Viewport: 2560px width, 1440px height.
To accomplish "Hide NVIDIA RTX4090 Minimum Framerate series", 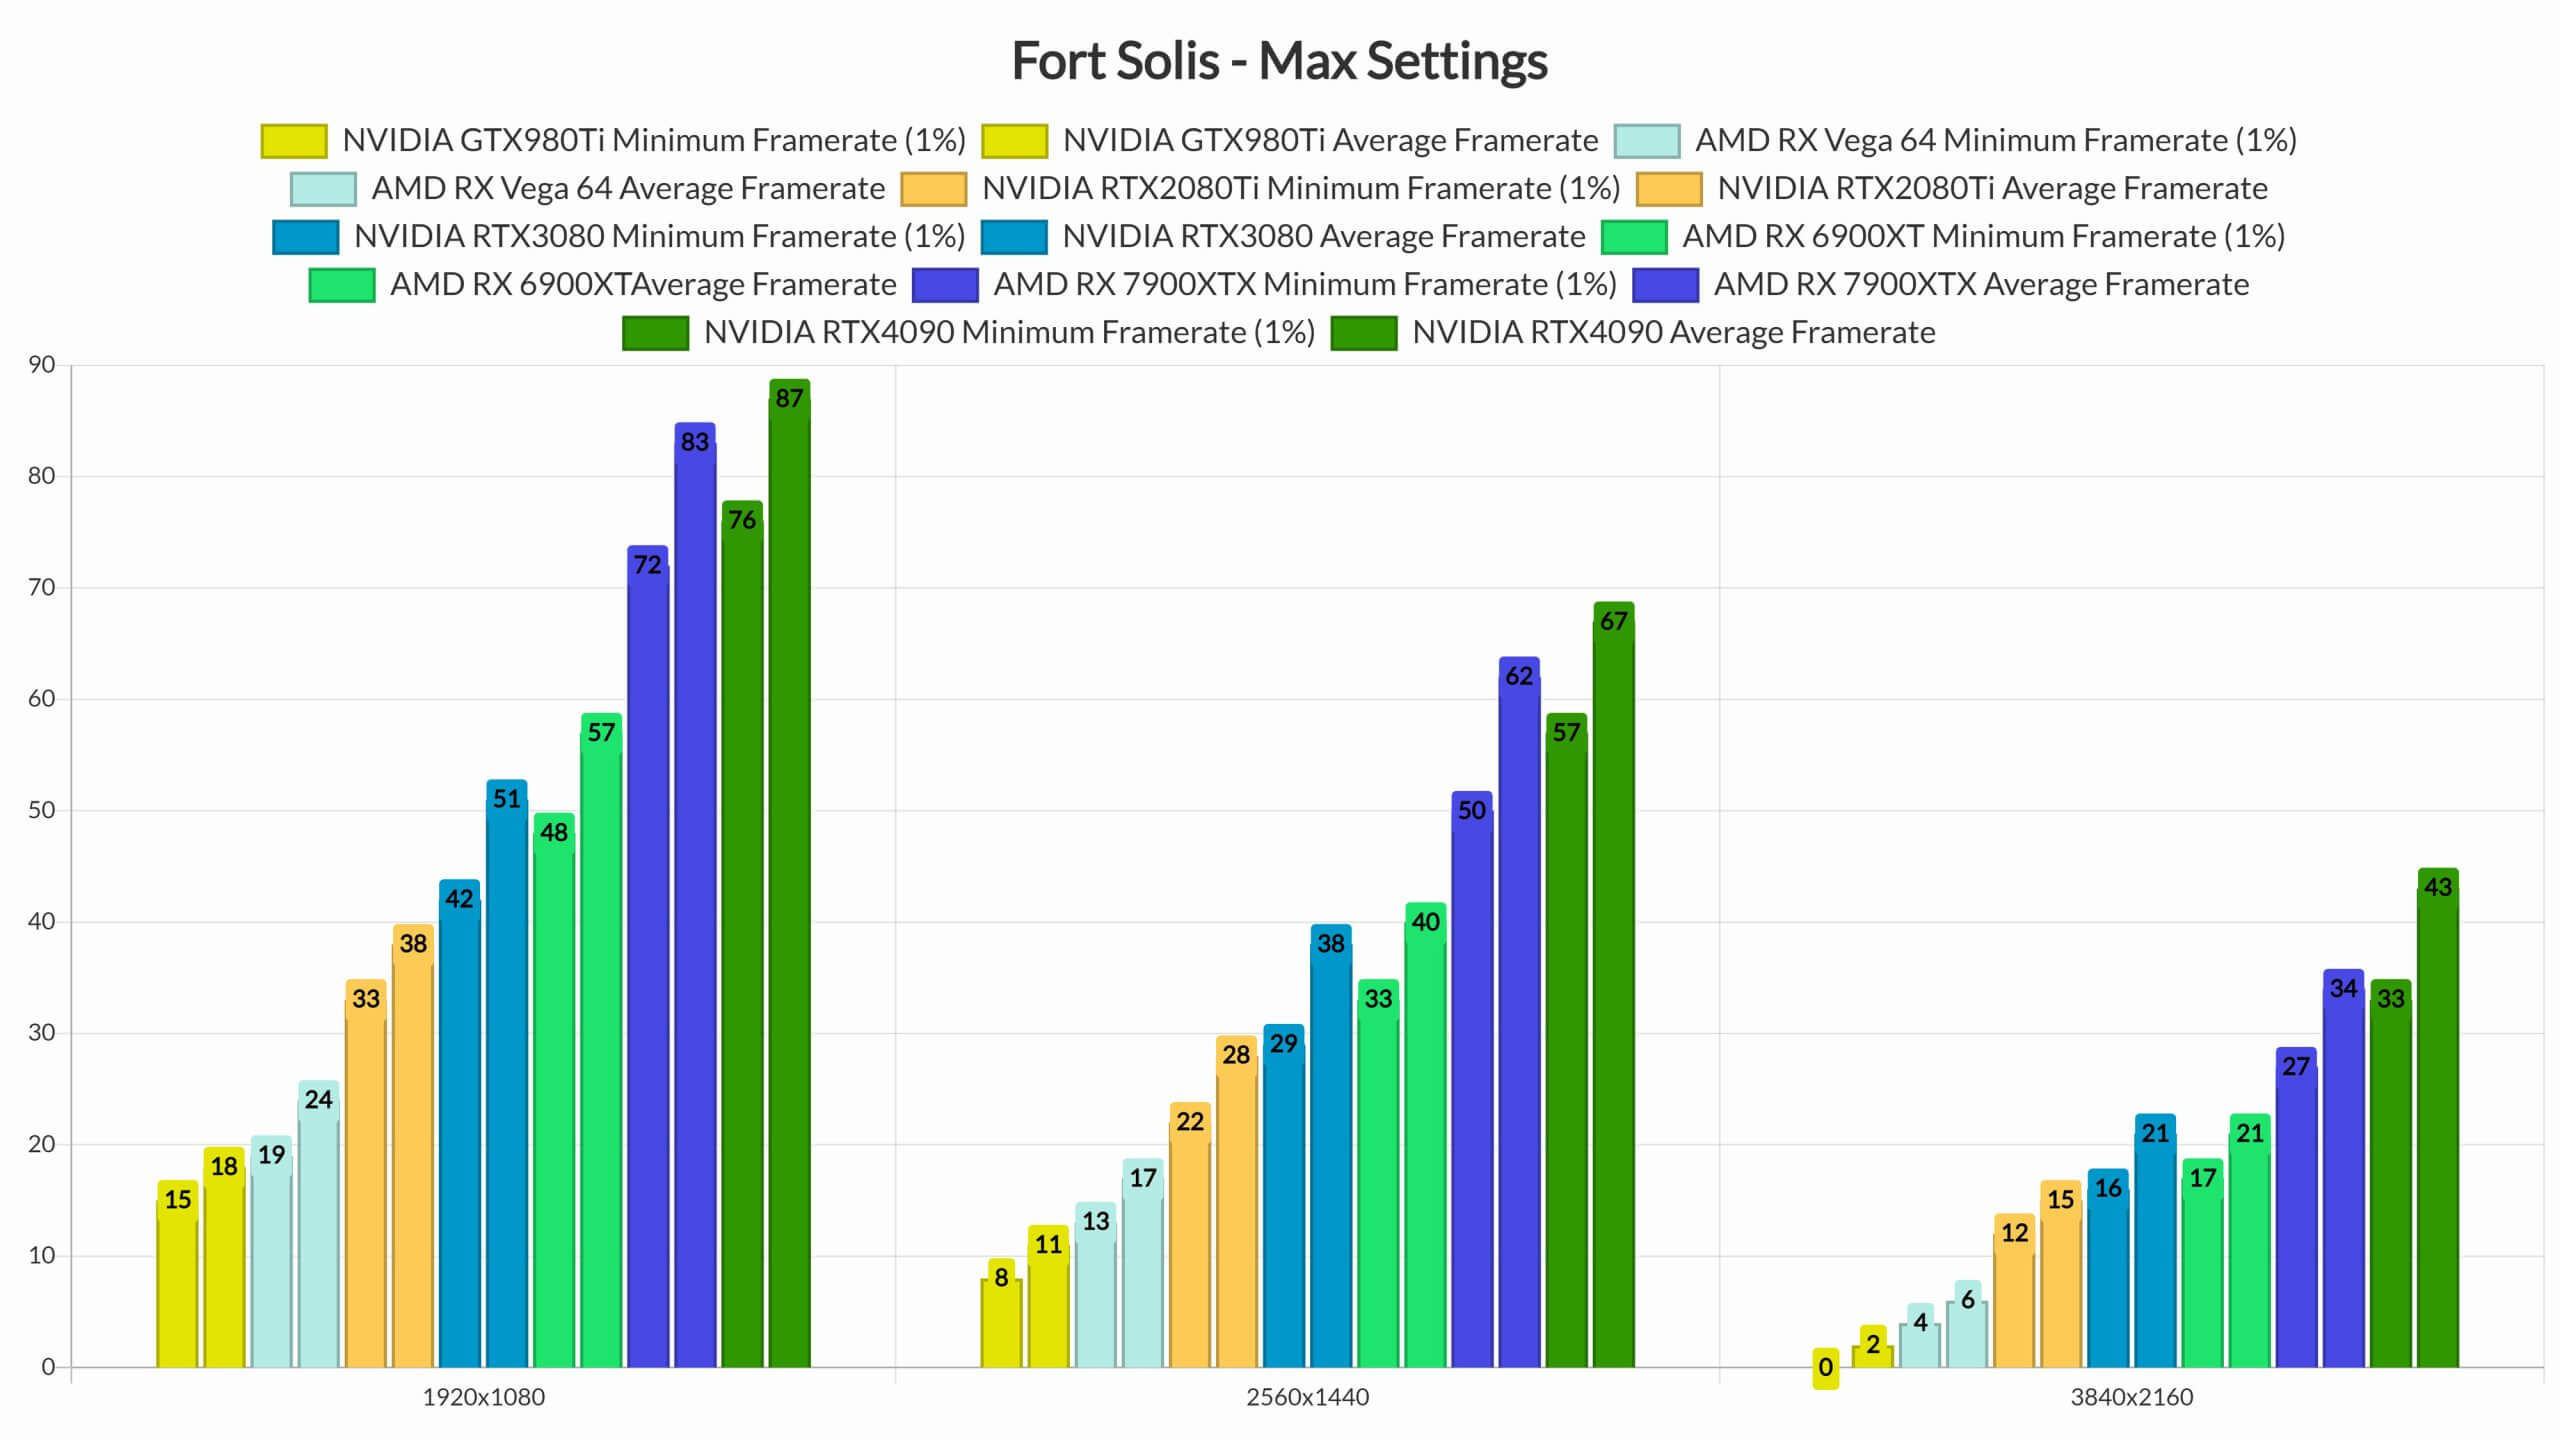I will pos(1008,333).
